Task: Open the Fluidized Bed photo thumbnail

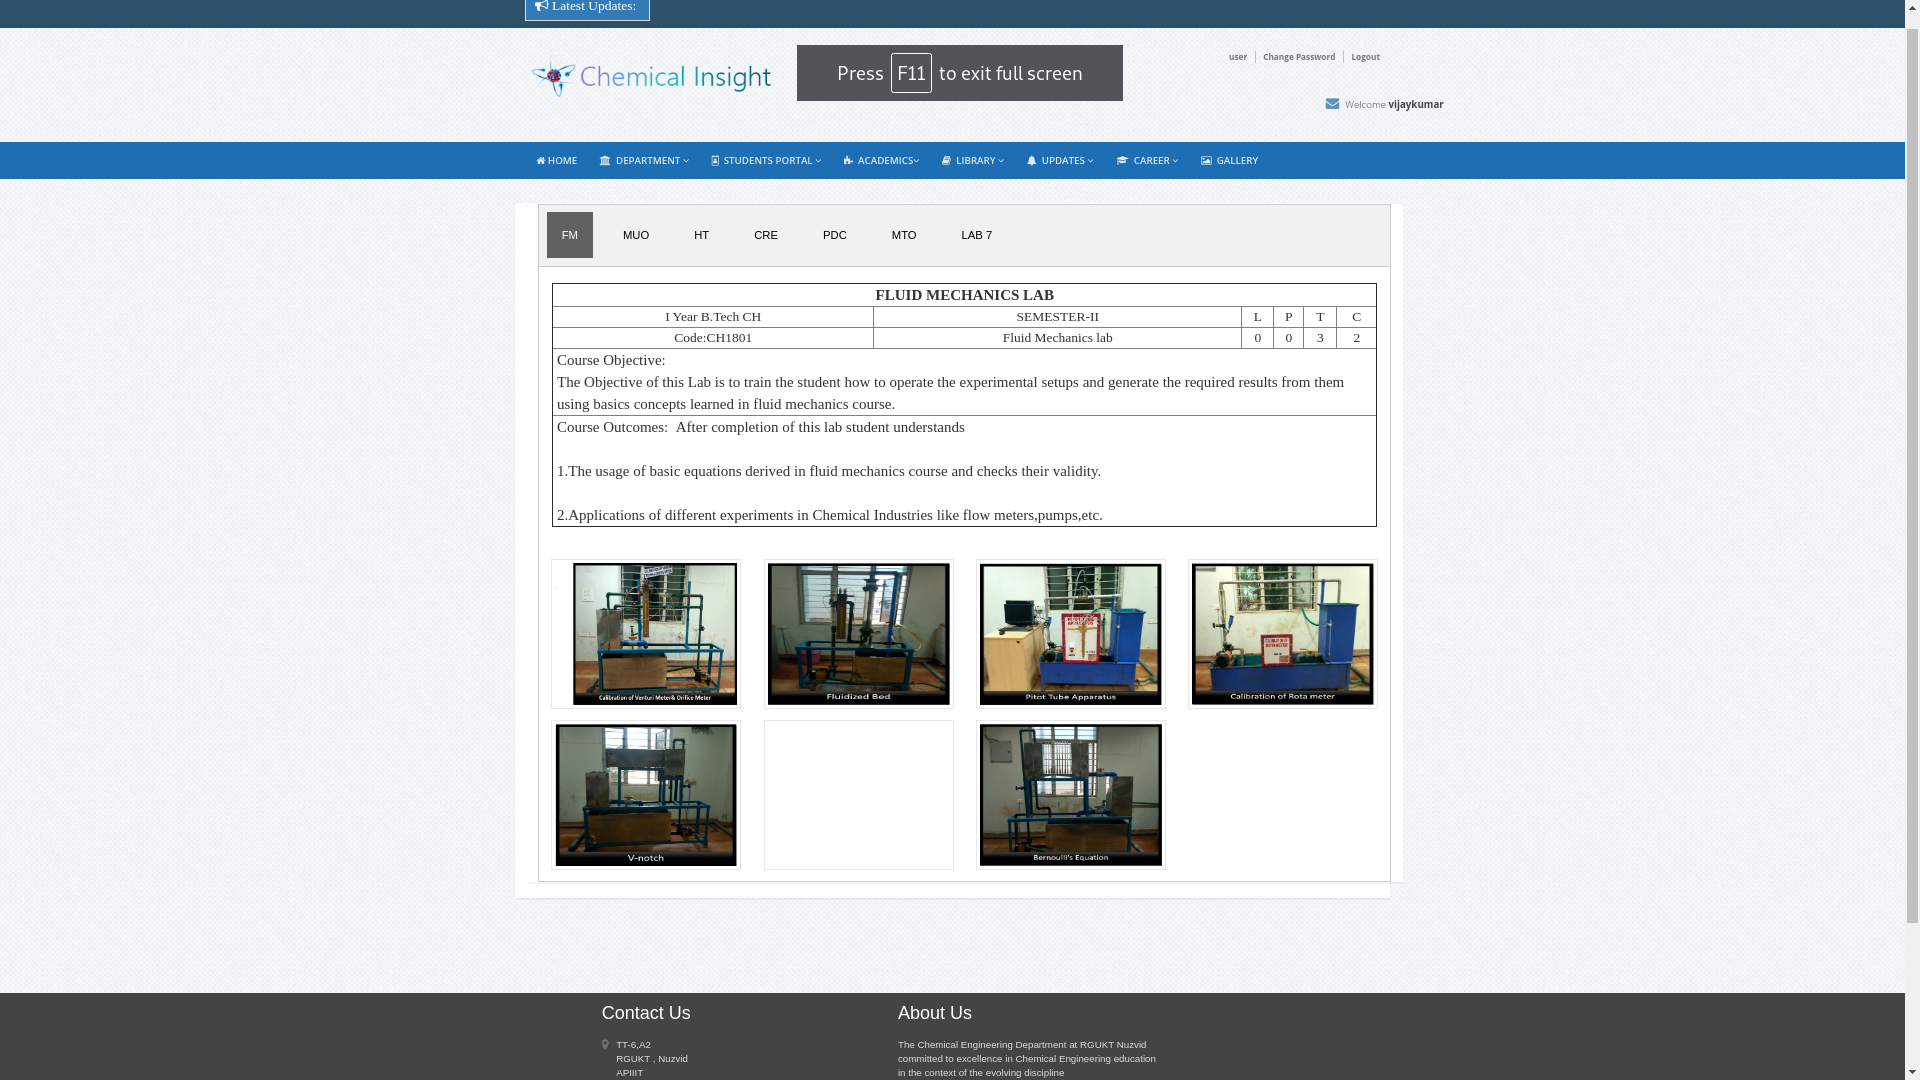Action: tap(858, 634)
